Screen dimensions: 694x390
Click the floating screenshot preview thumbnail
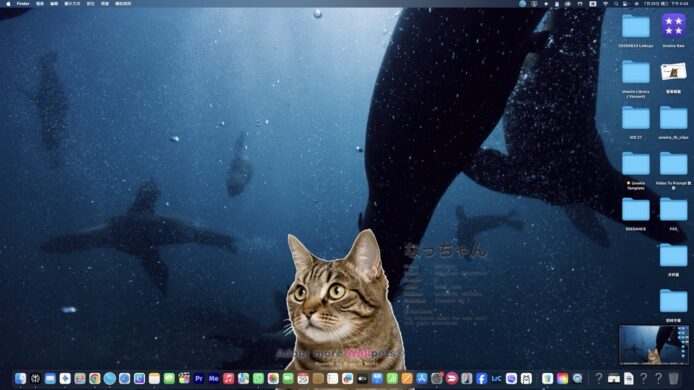click(x=654, y=345)
